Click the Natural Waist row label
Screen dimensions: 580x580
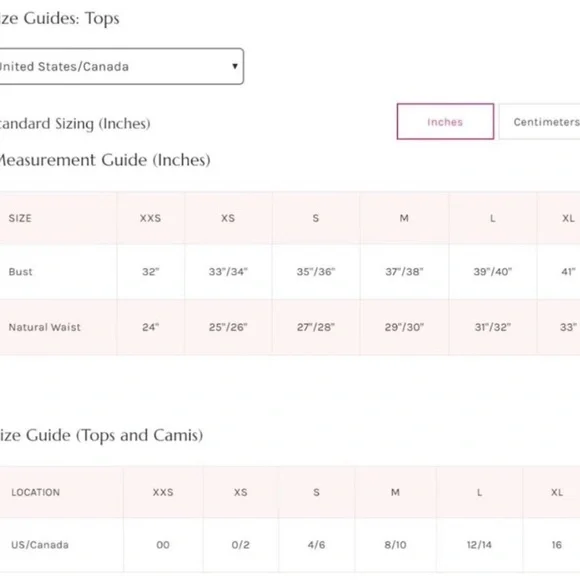click(44, 327)
